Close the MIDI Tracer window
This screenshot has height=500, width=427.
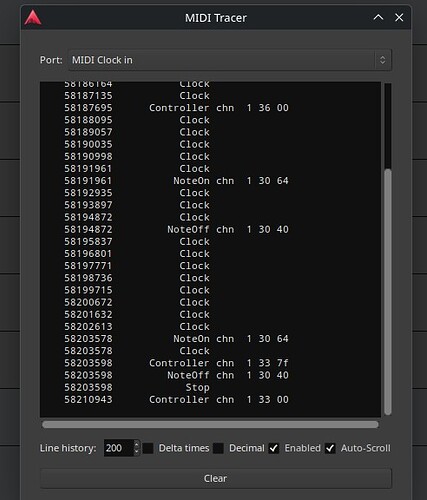pos(399,17)
